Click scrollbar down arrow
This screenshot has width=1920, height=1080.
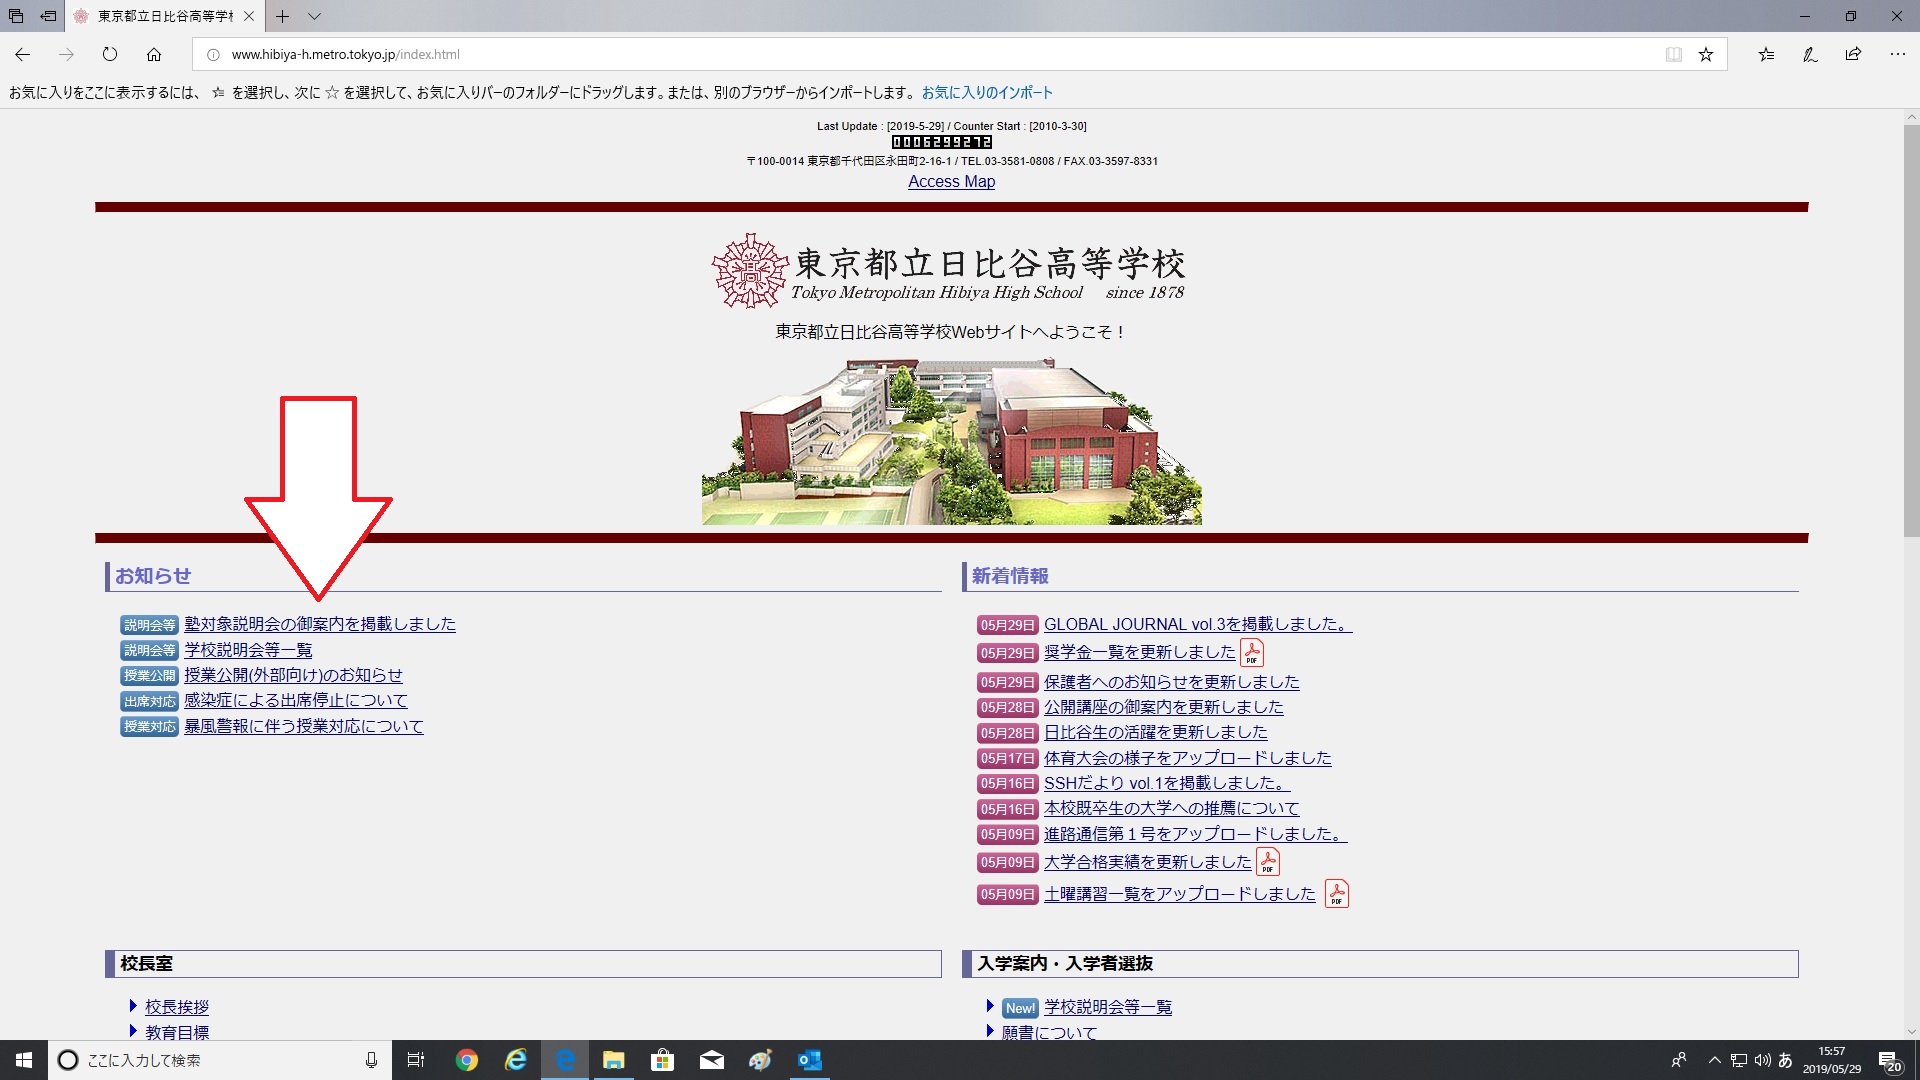[x=1911, y=1032]
